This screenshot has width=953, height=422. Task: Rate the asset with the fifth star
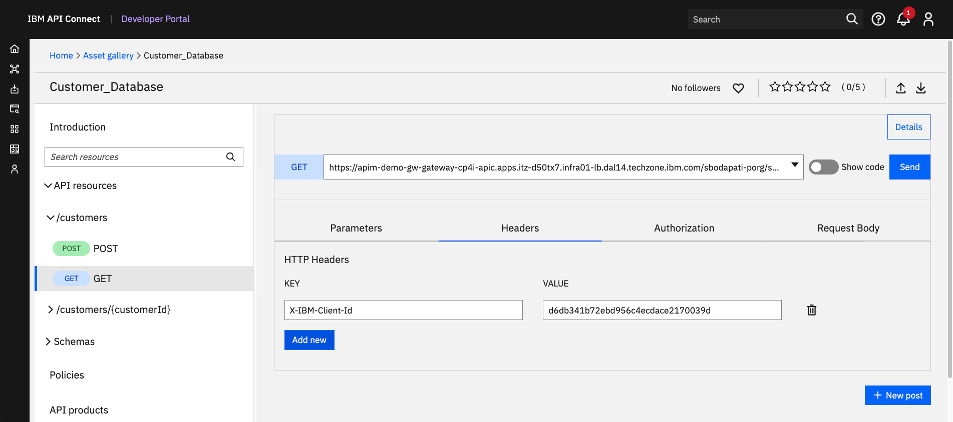[825, 87]
